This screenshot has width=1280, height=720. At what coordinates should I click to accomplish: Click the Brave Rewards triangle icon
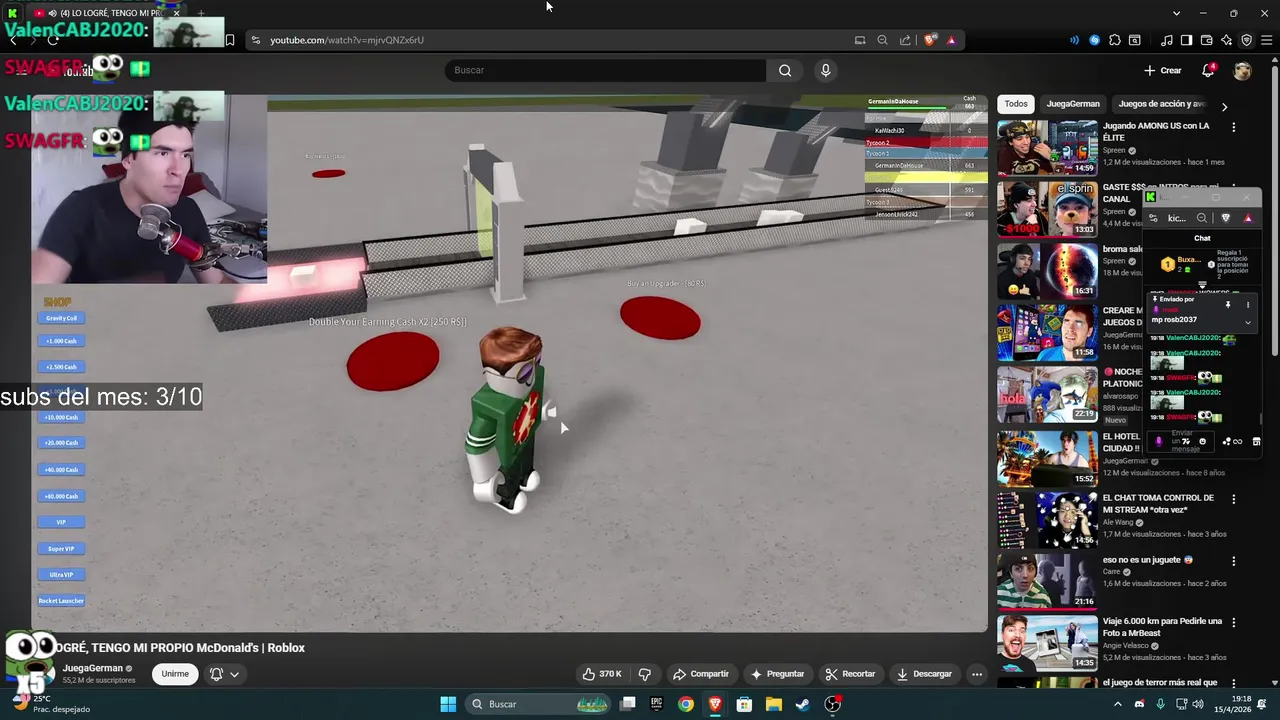tap(951, 40)
